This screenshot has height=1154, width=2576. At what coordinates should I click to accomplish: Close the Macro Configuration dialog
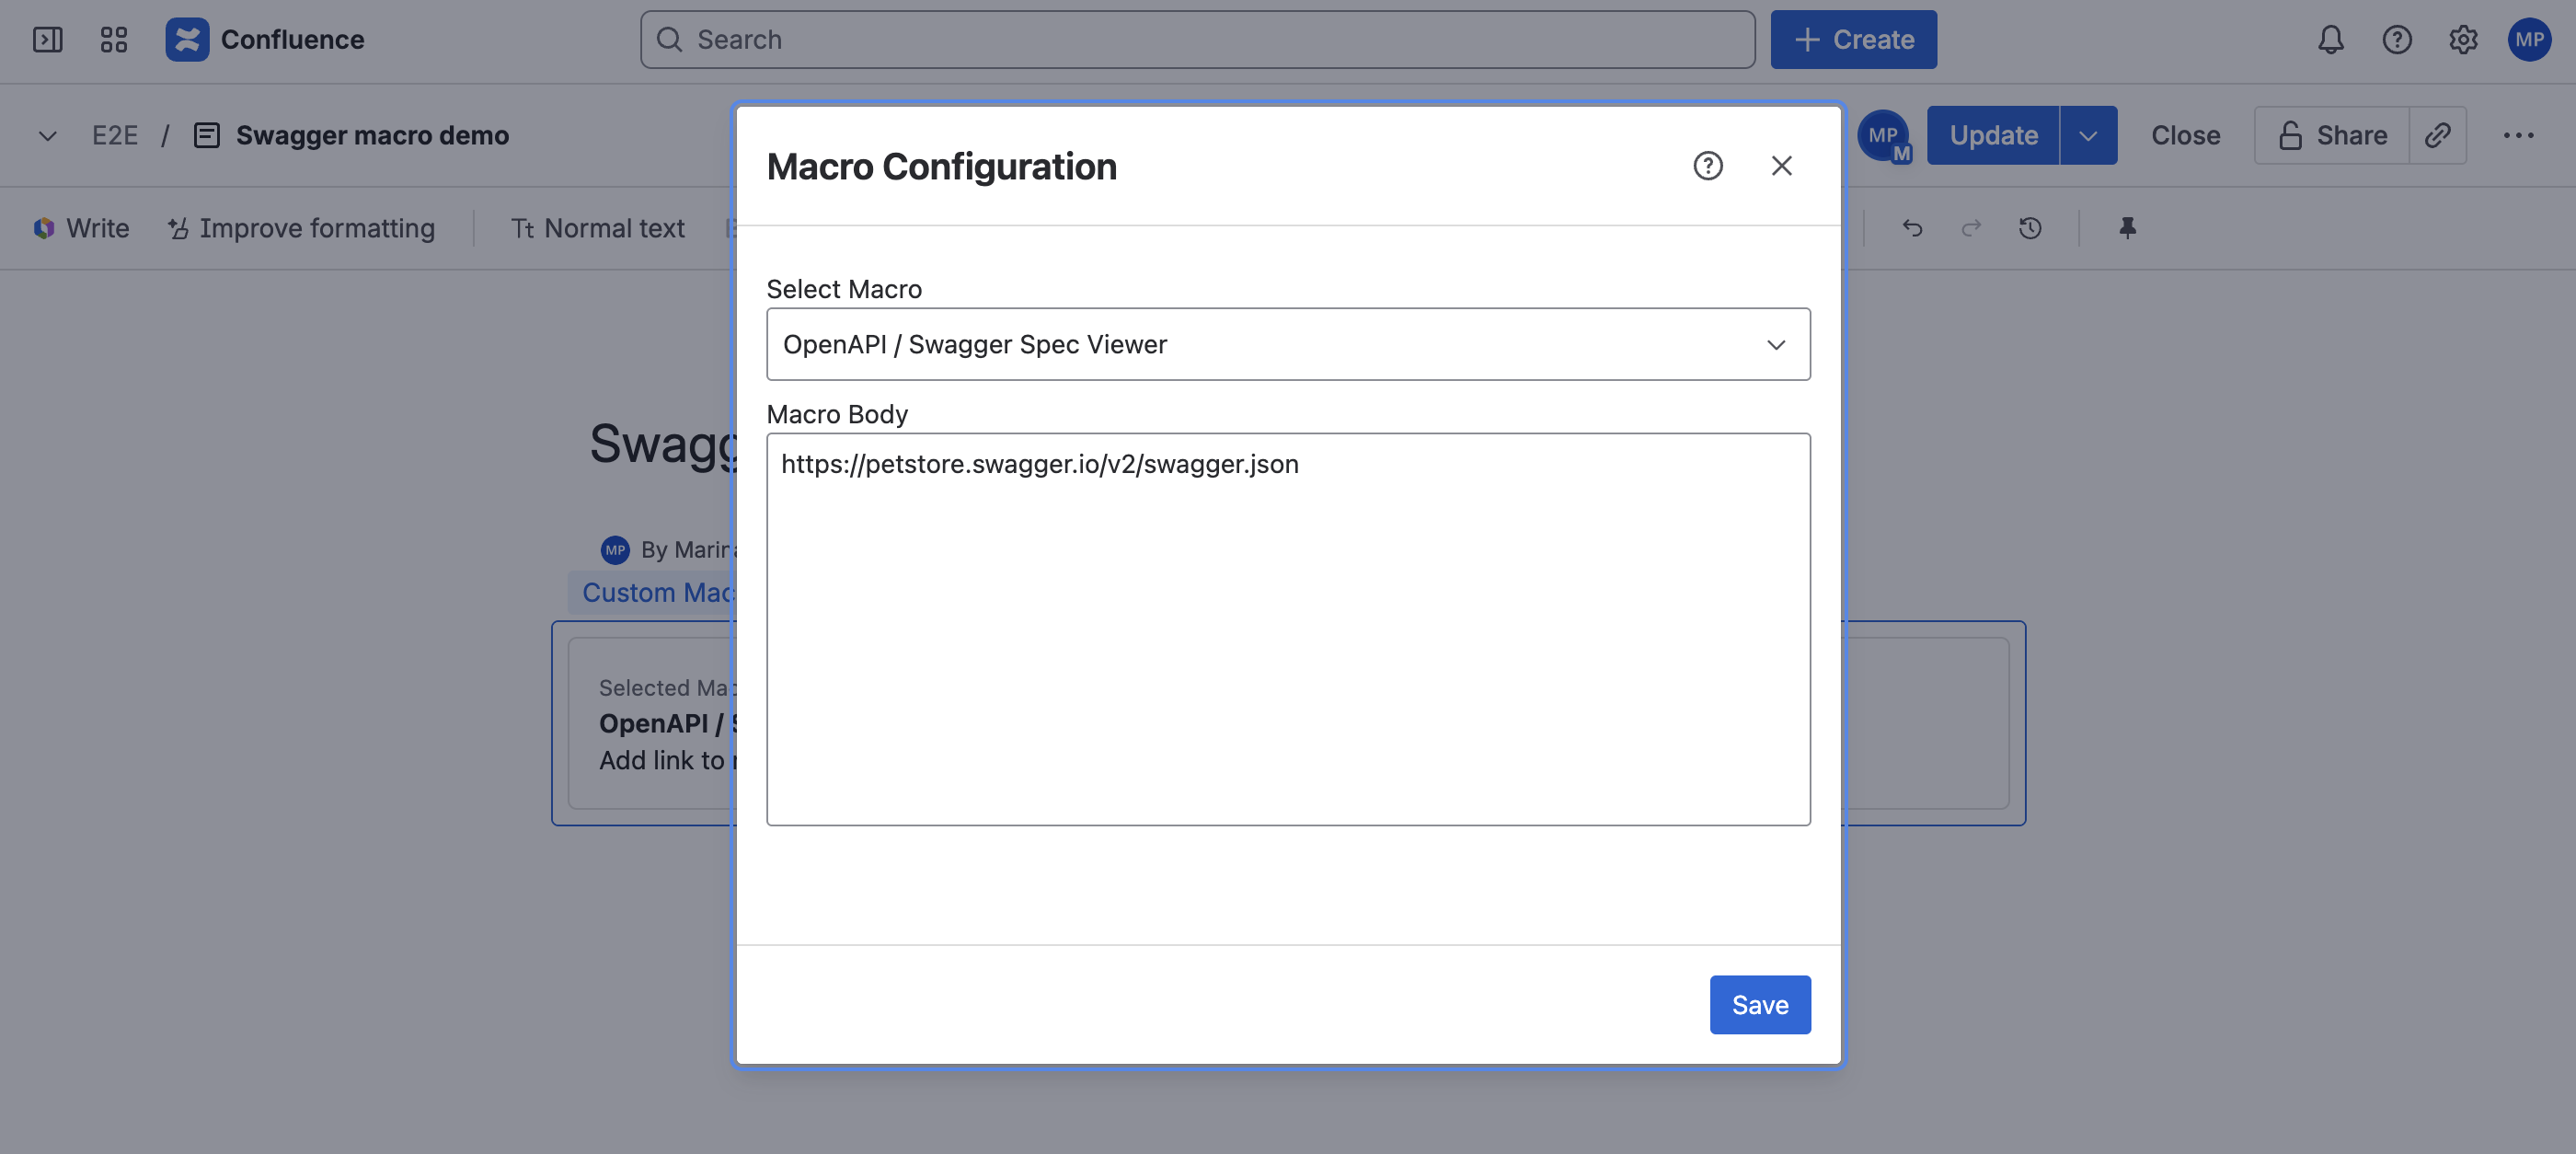1781,166
